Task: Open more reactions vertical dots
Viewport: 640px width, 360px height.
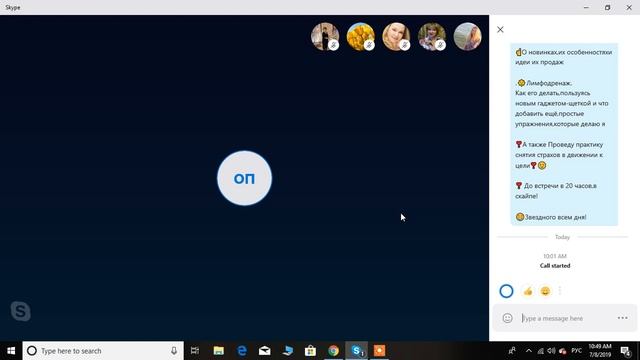Action: pos(560,291)
